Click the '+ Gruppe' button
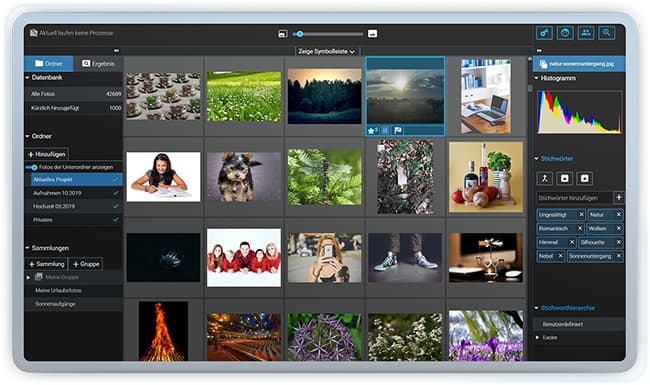 click(x=86, y=264)
